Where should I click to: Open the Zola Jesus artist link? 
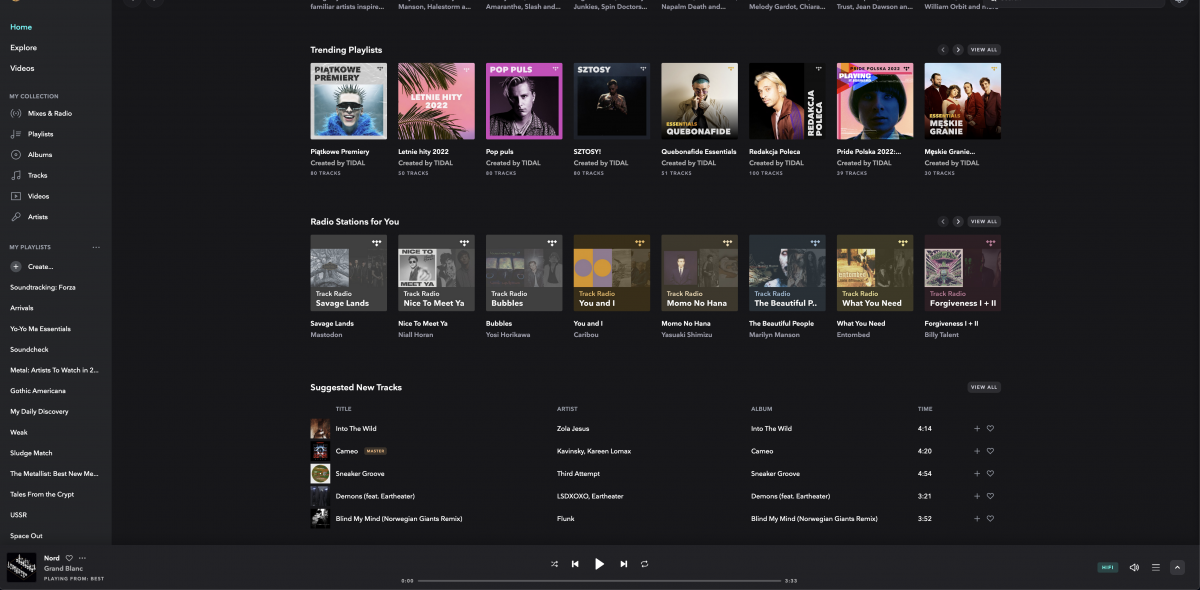(575, 428)
